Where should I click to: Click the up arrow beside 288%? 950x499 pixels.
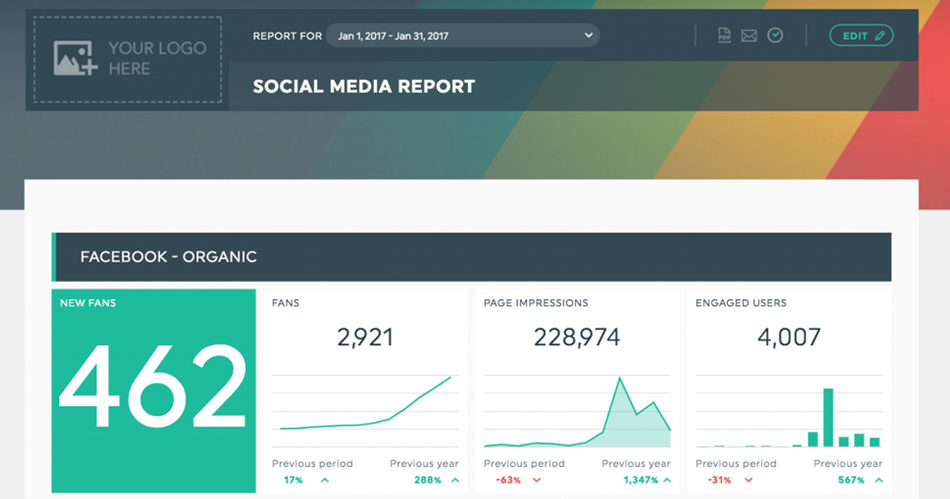click(x=455, y=480)
